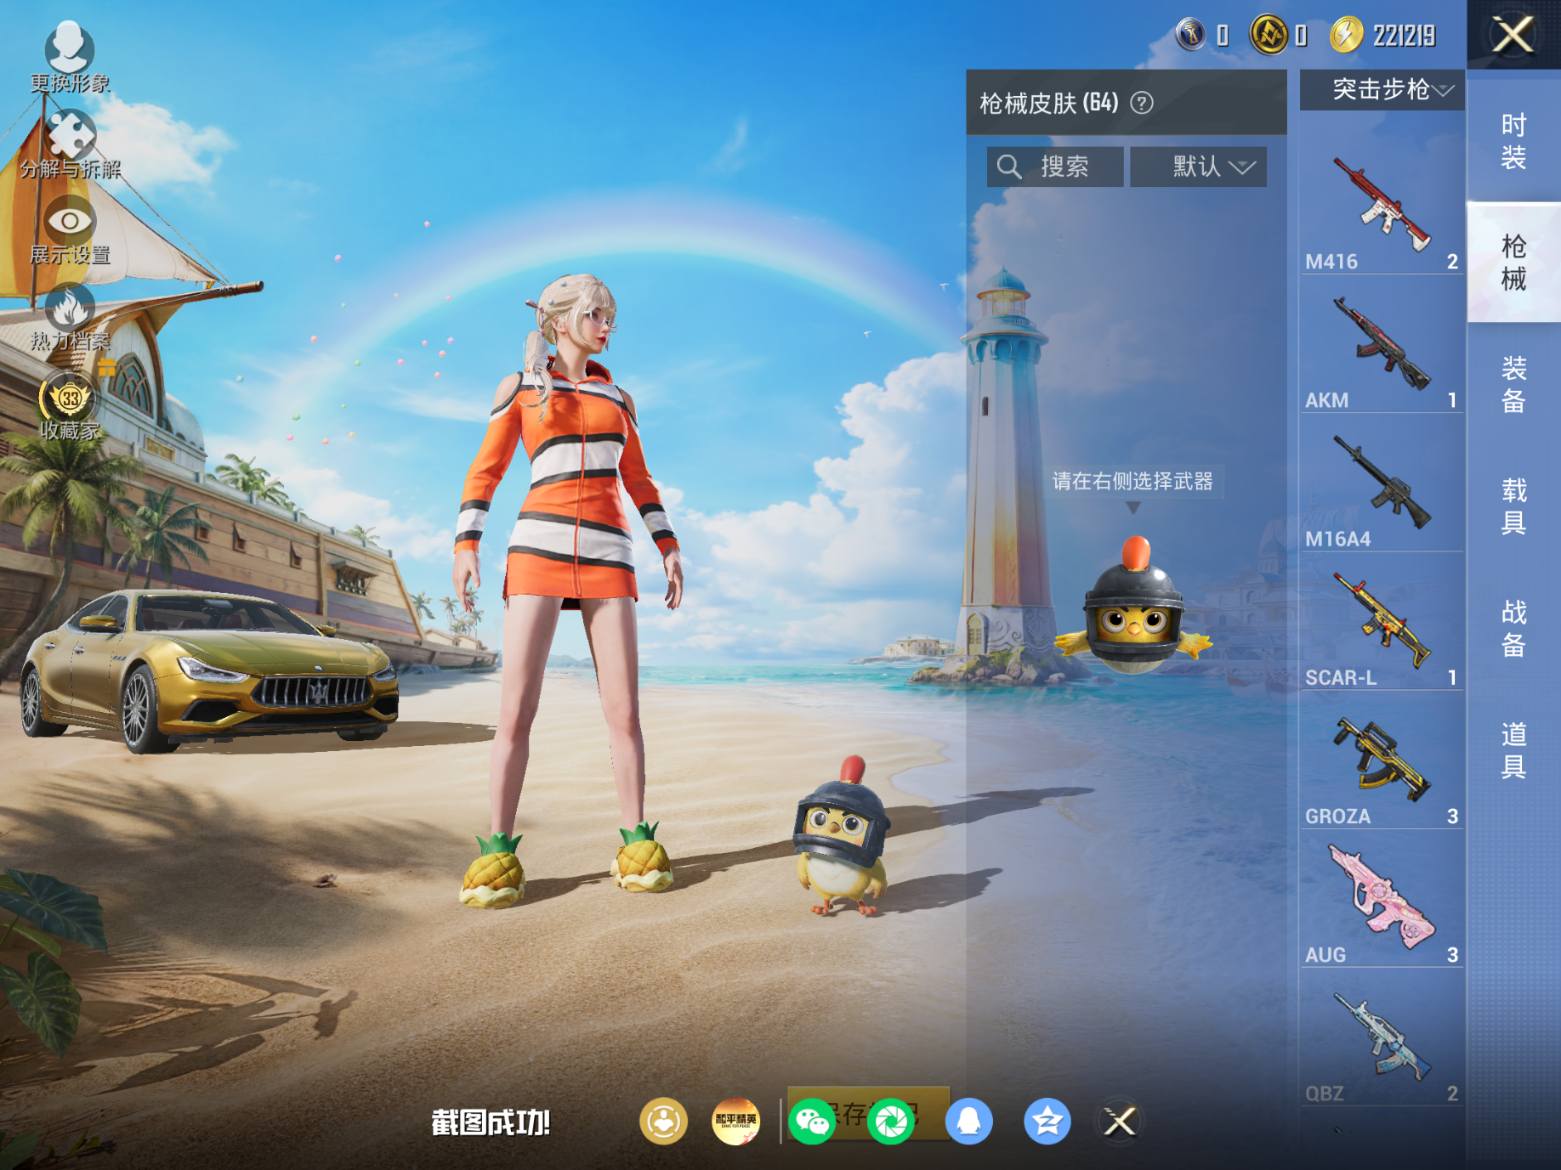1561x1170 pixels.
Task: Select the pink AUG weapon skin
Action: click(1381, 898)
